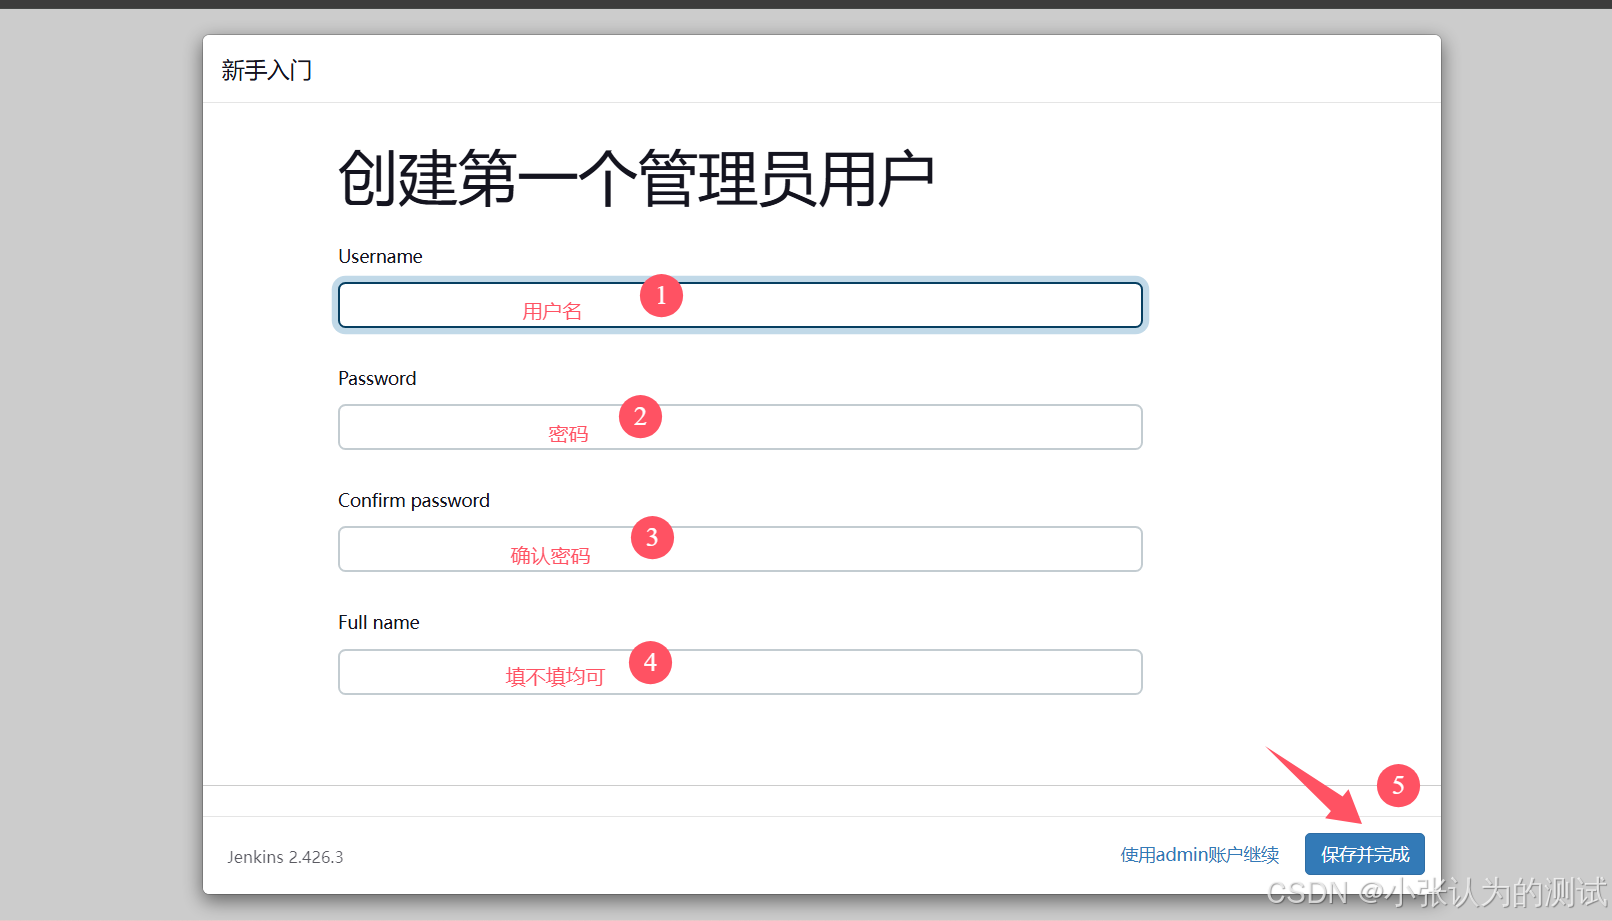1612x921 pixels.
Task: Click the 新手入门 header title
Action: [x=267, y=70]
